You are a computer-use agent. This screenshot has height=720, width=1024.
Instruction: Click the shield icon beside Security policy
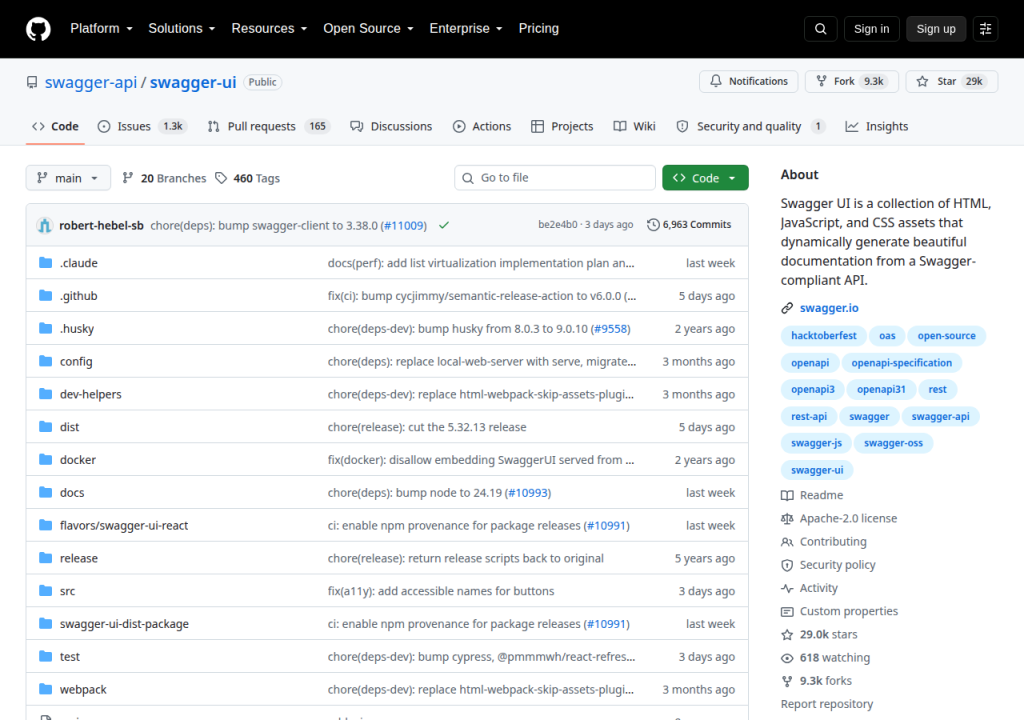pyautogui.click(x=787, y=565)
